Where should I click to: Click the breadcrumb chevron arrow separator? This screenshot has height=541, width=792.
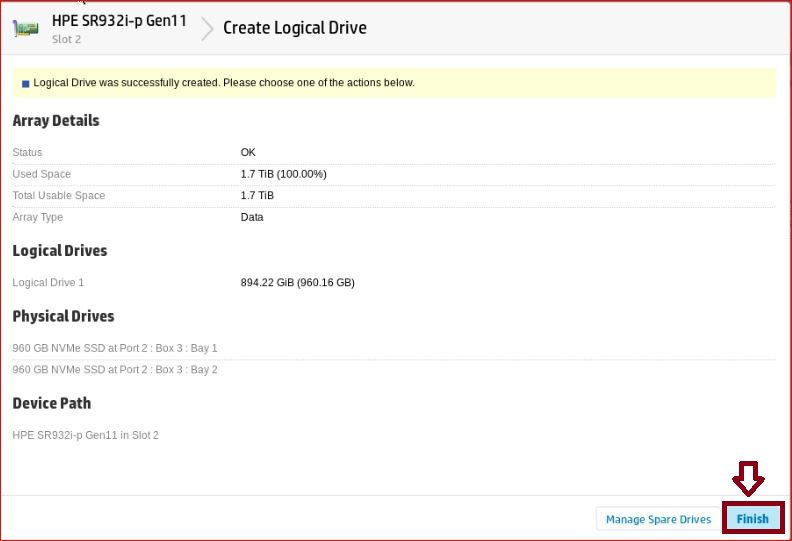click(x=207, y=28)
